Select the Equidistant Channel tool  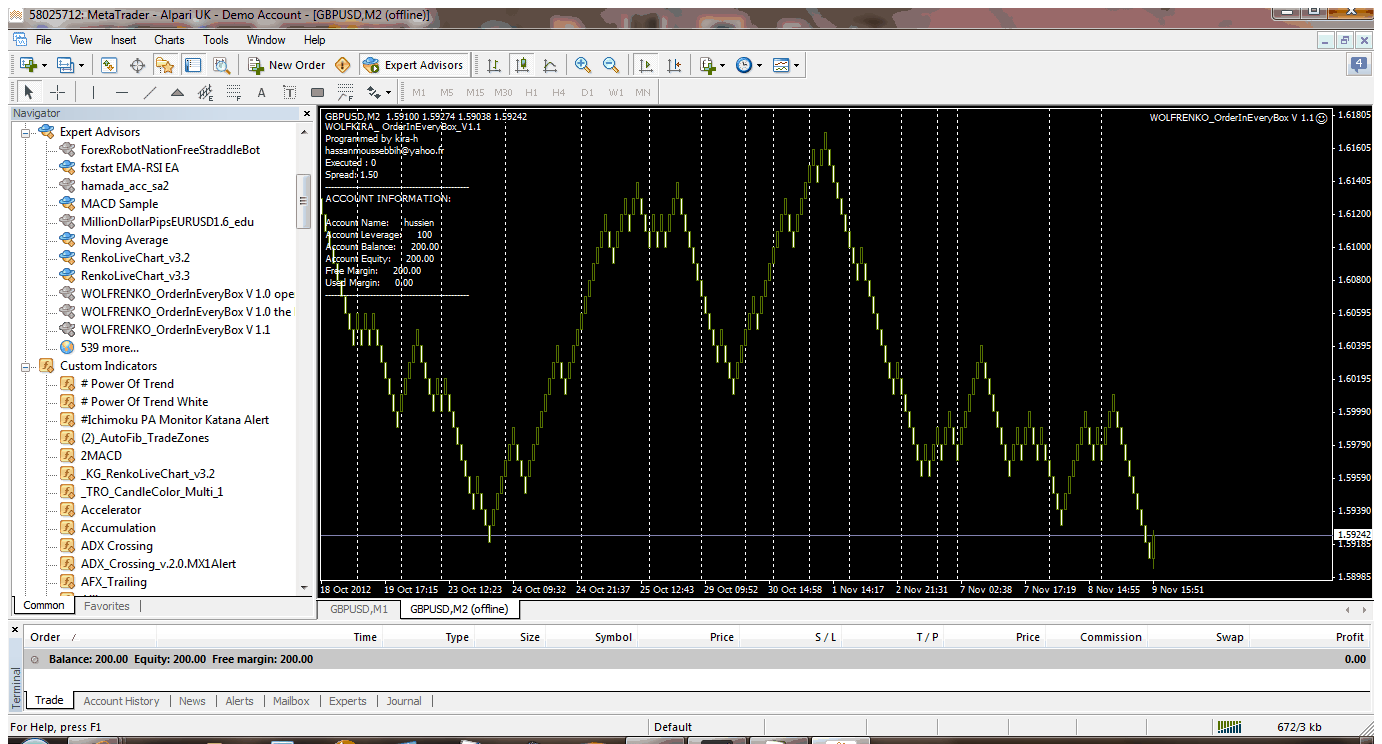coord(206,93)
